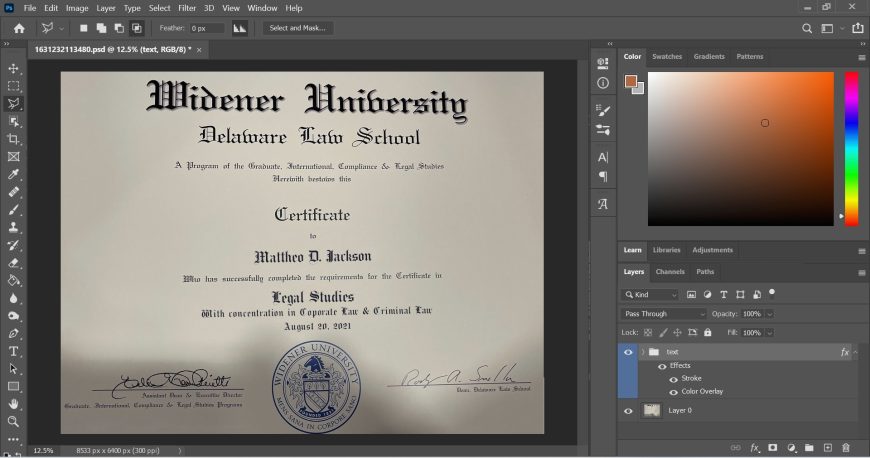
Task: Hide the Stroke effect
Action: click(674, 379)
